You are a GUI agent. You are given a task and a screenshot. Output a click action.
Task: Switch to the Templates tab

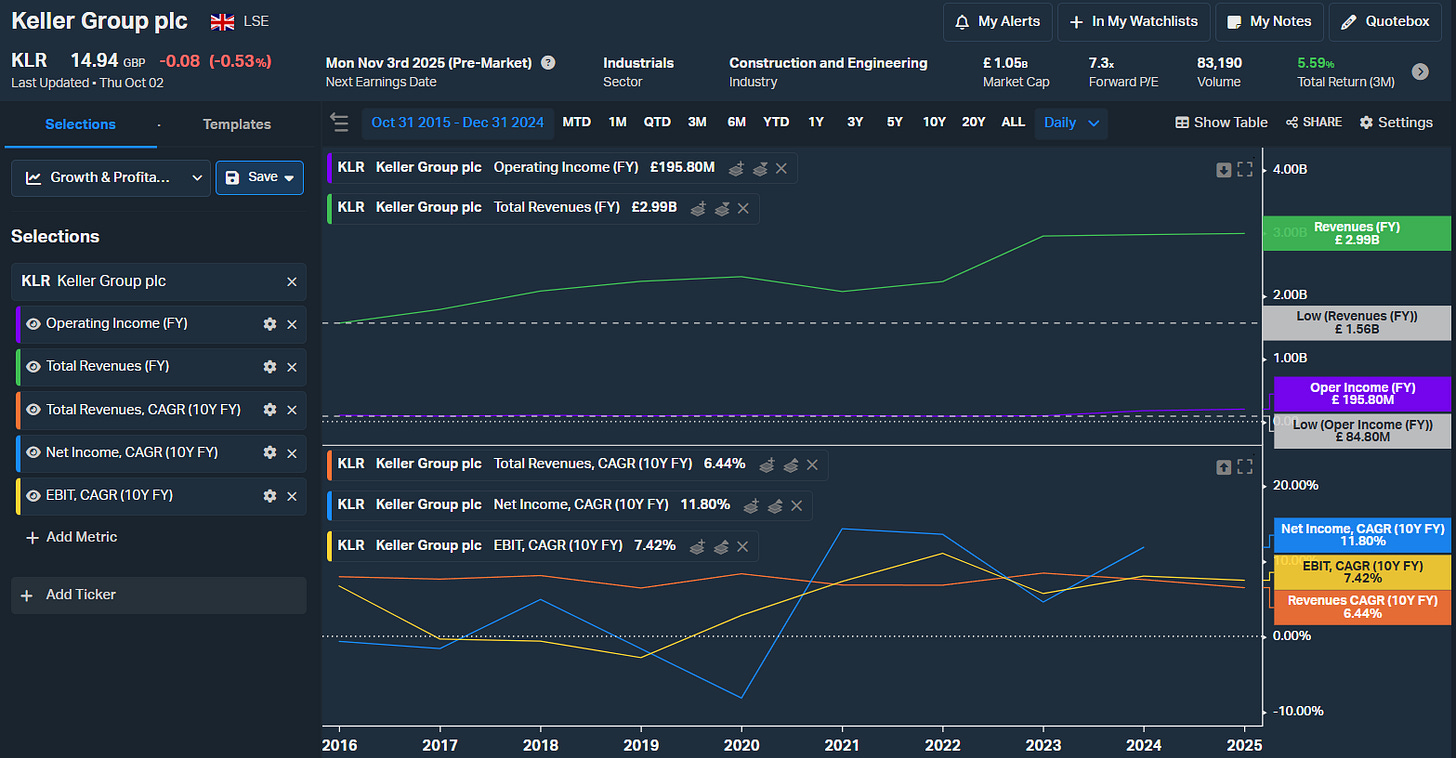pyautogui.click(x=237, y=125)
